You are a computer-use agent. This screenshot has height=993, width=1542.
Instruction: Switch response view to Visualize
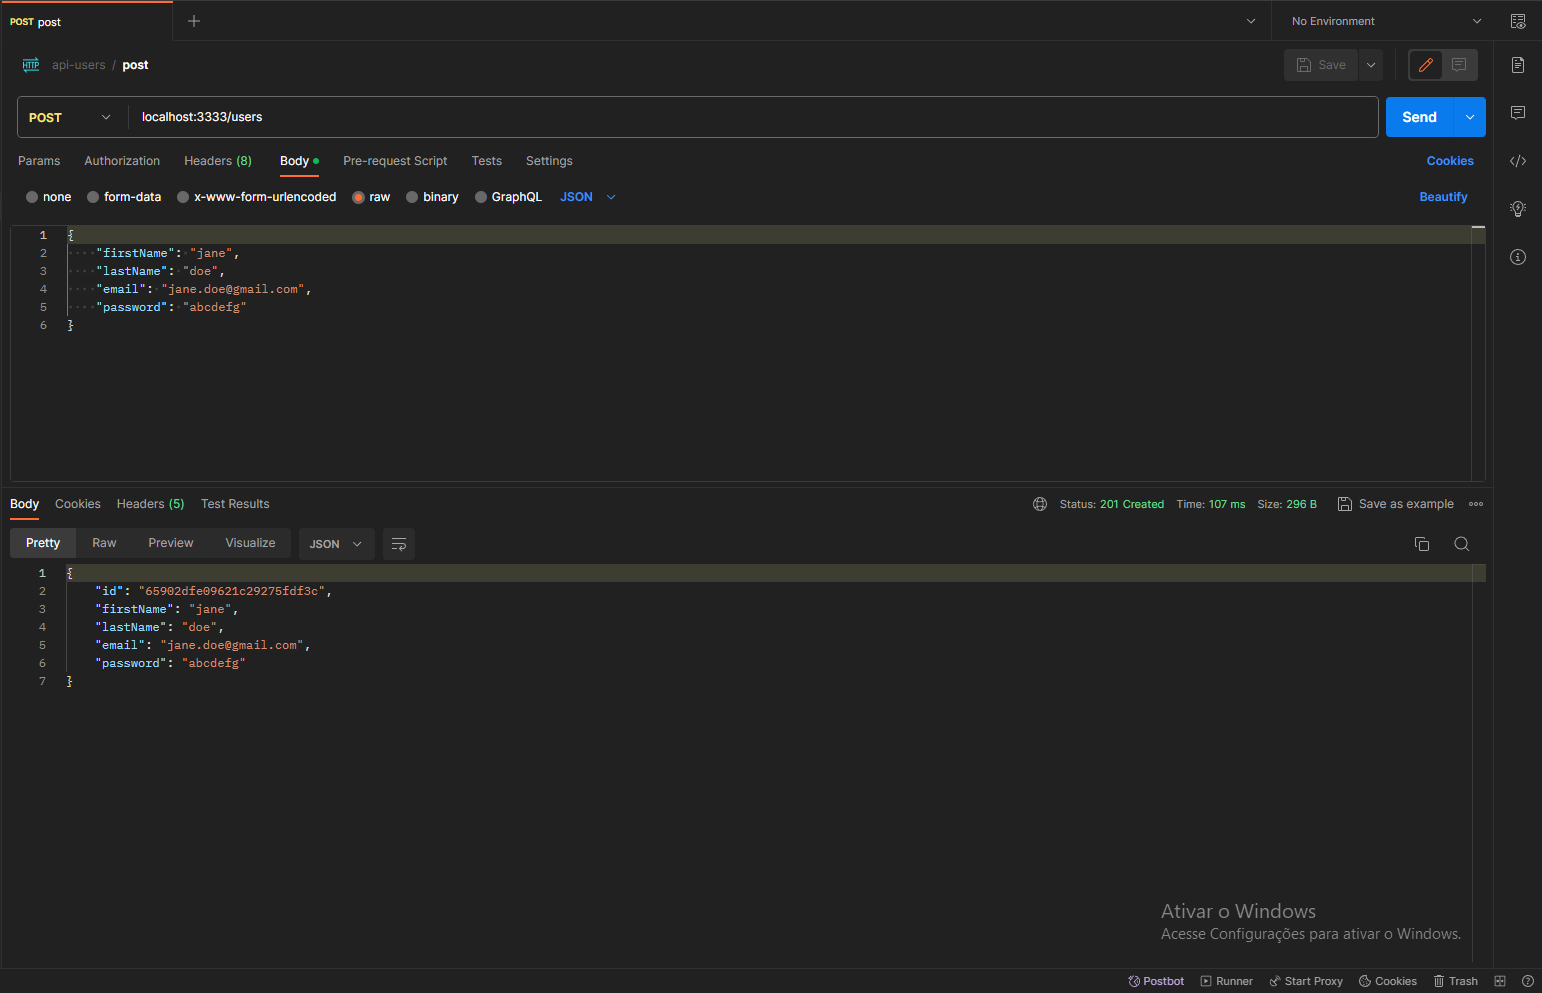coord(250,543)
